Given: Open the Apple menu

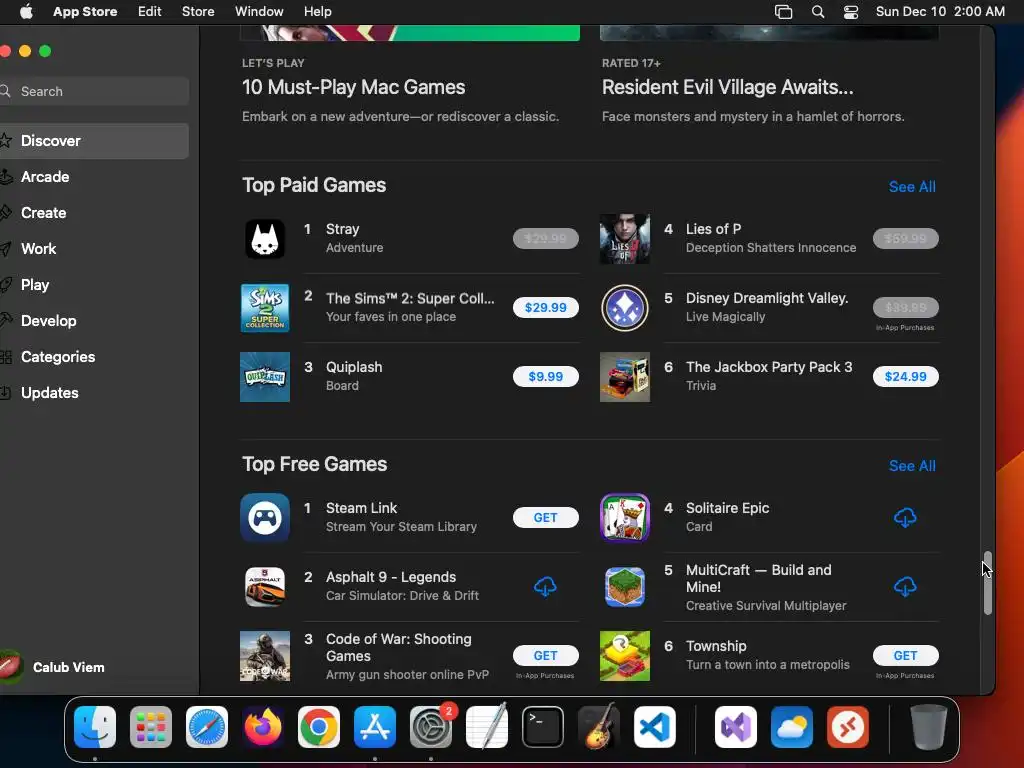Looking at the screenshot, I should [26, 12].
